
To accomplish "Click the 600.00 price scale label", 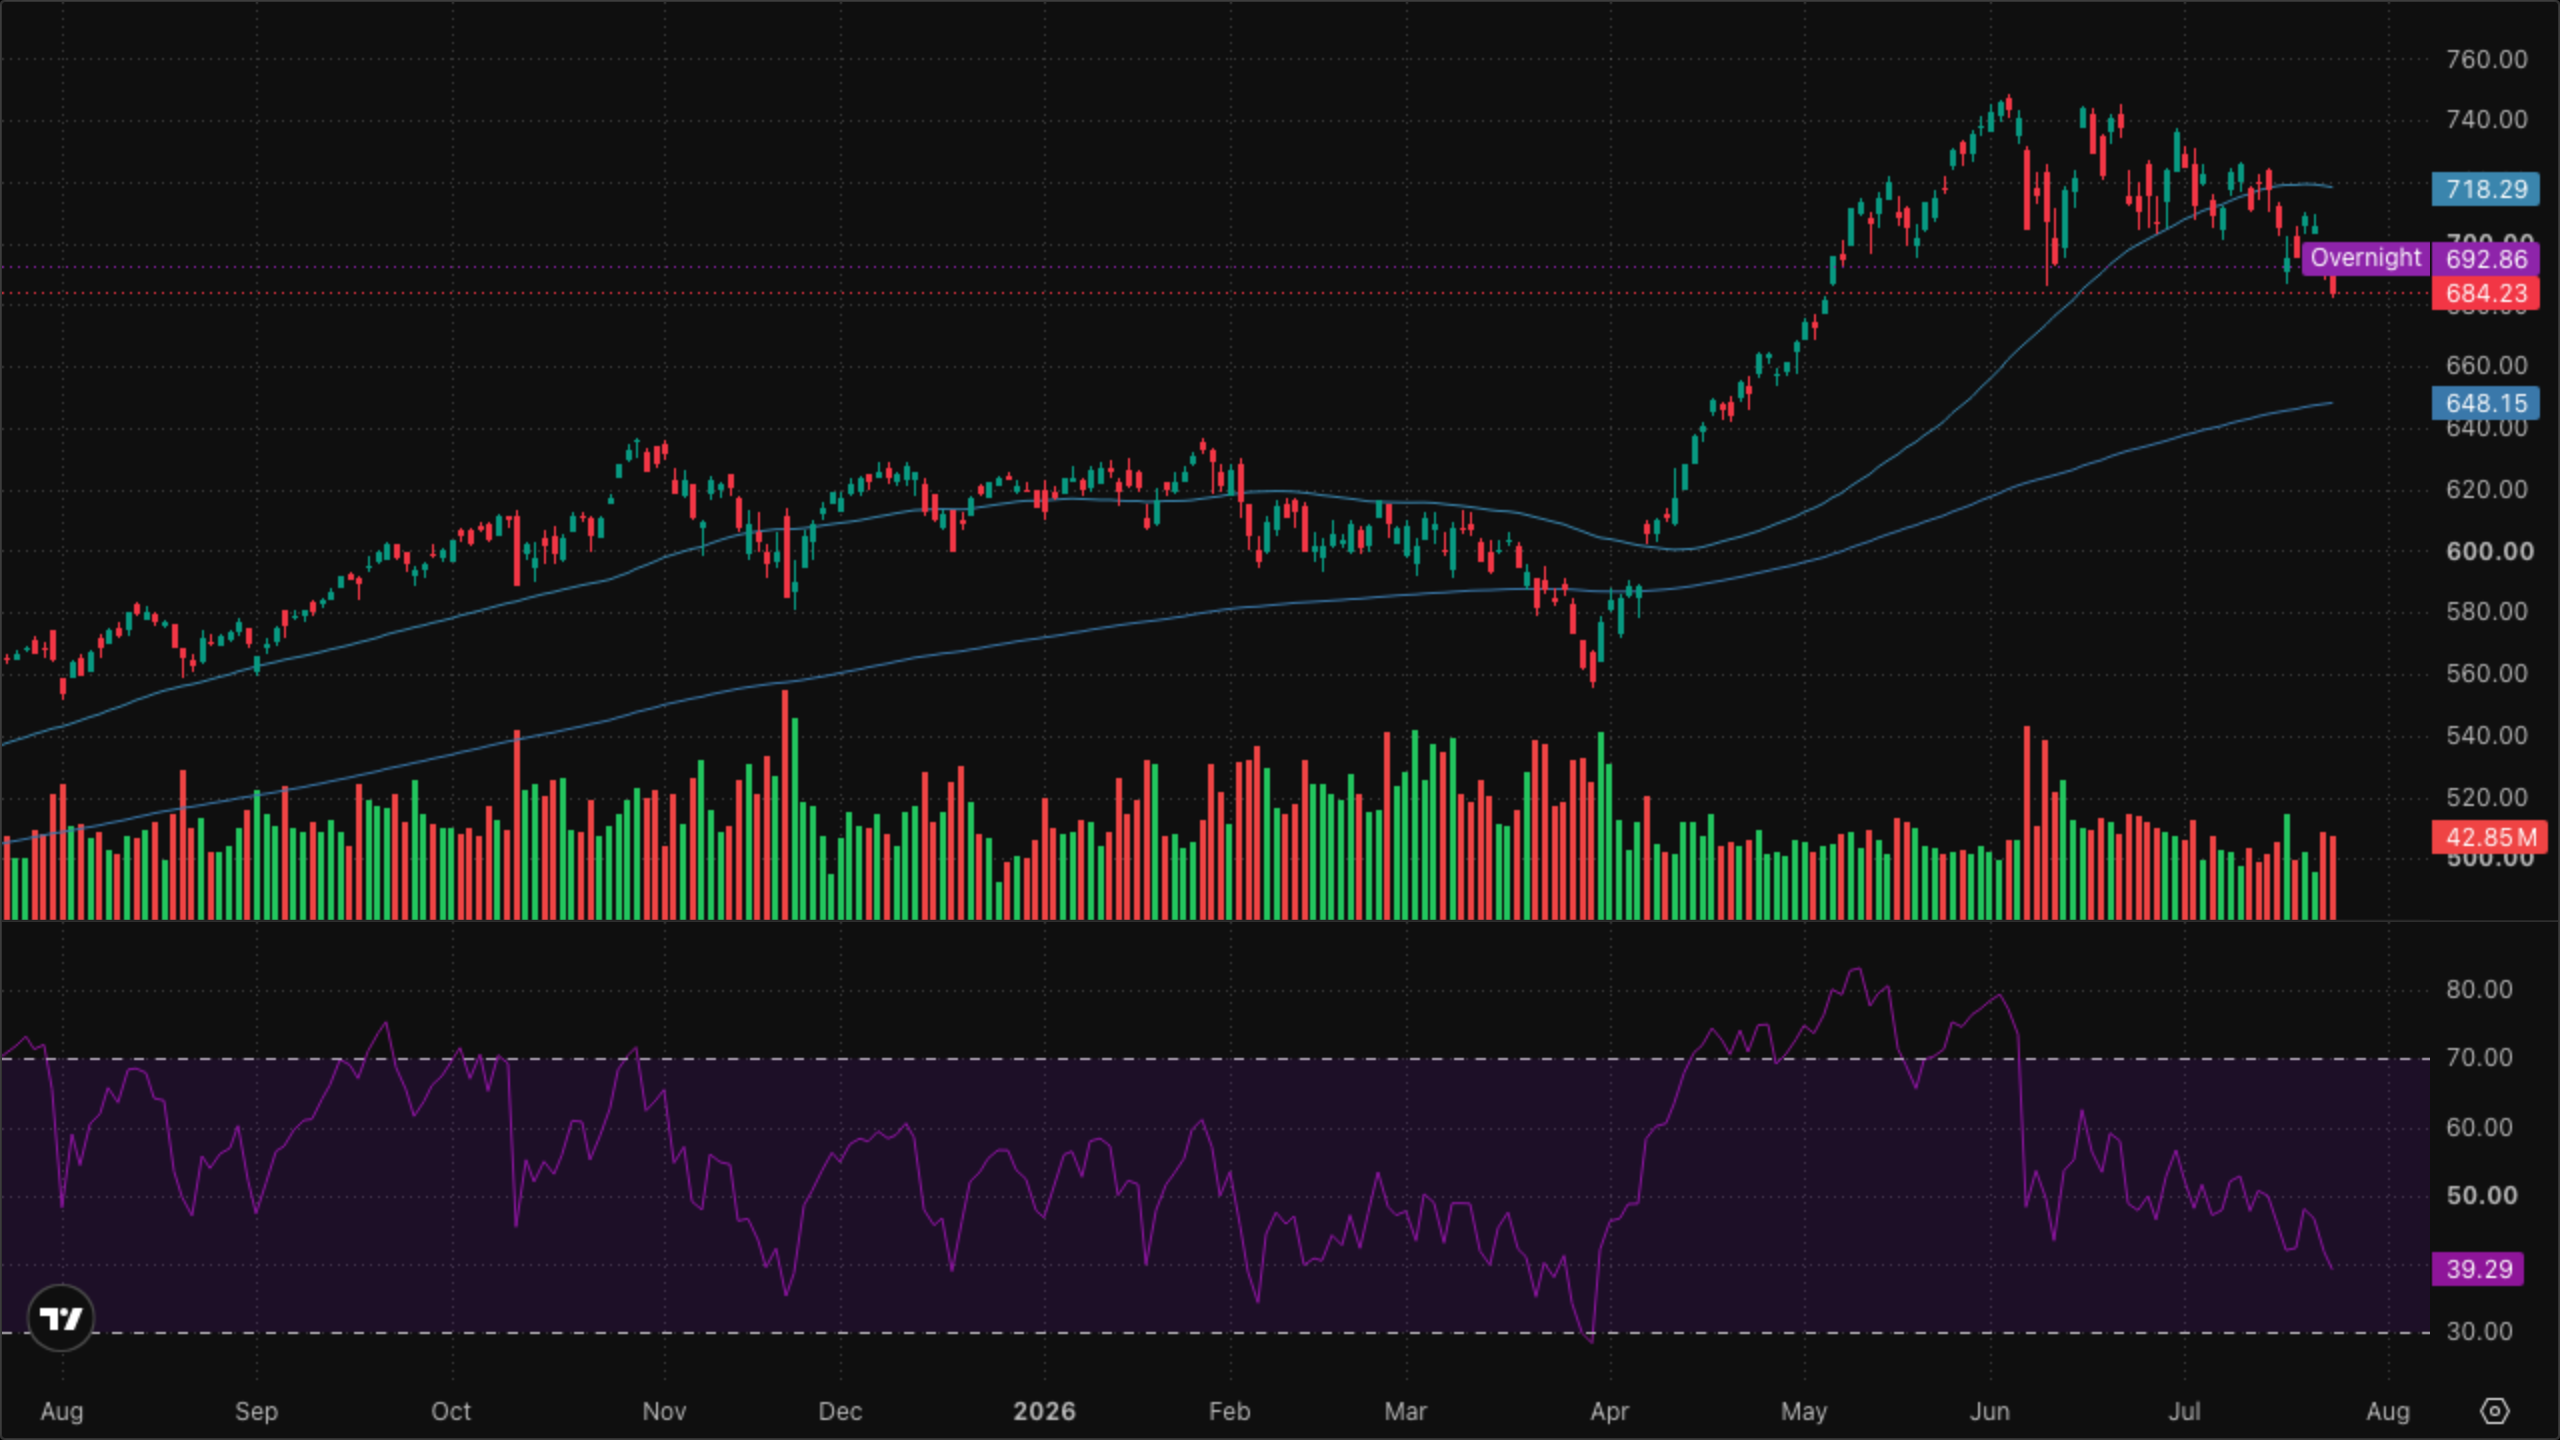I will (x=2489, y=552).
